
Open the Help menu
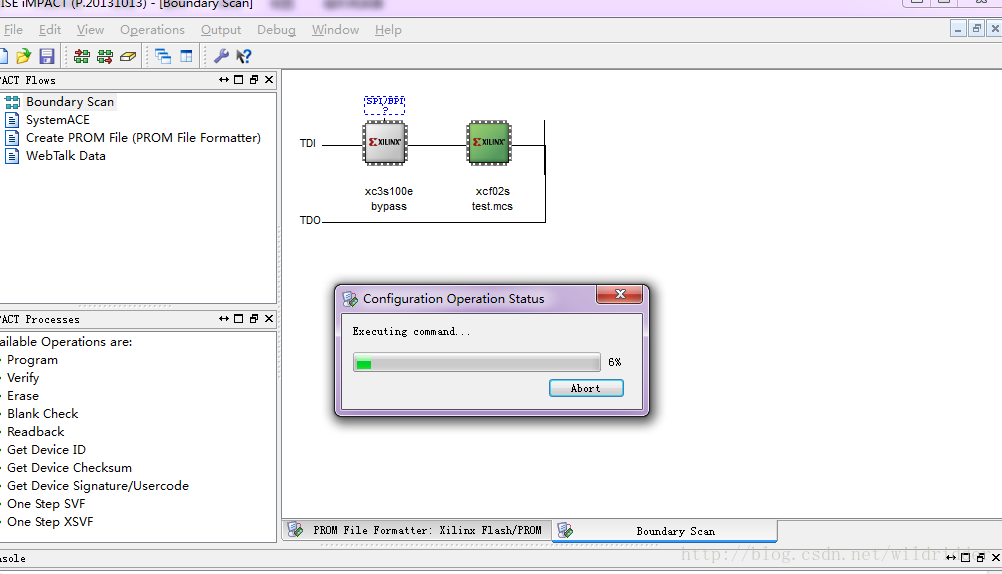(x=388, y=30)
